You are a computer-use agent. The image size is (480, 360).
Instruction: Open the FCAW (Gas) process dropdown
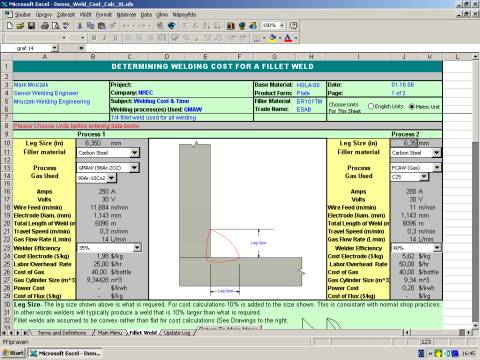(x=437, y=167)
